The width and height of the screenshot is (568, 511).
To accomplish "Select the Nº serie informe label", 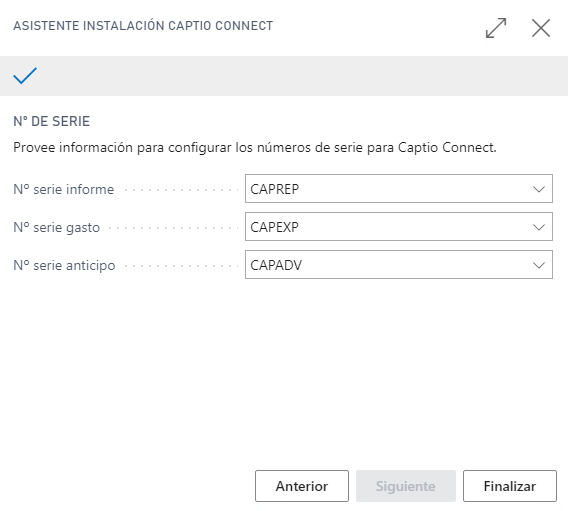I will (x=64, y=189).
